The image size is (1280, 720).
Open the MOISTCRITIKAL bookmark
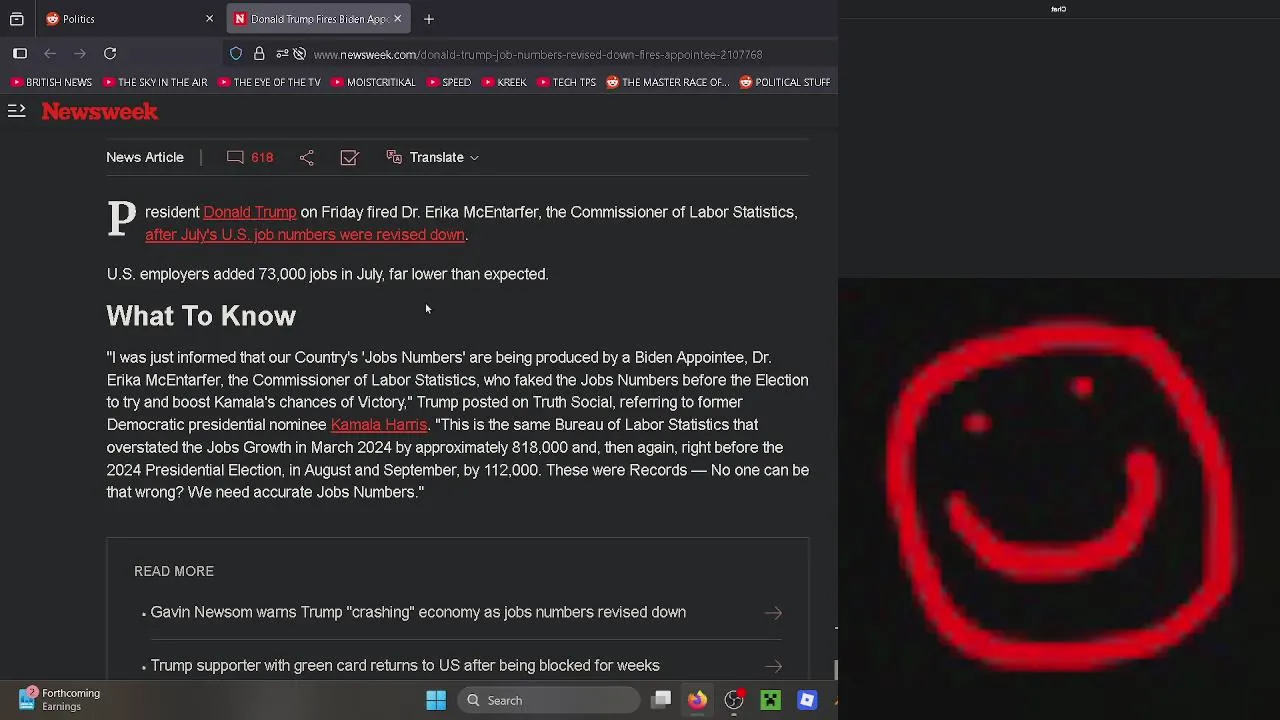pos(374,82)
